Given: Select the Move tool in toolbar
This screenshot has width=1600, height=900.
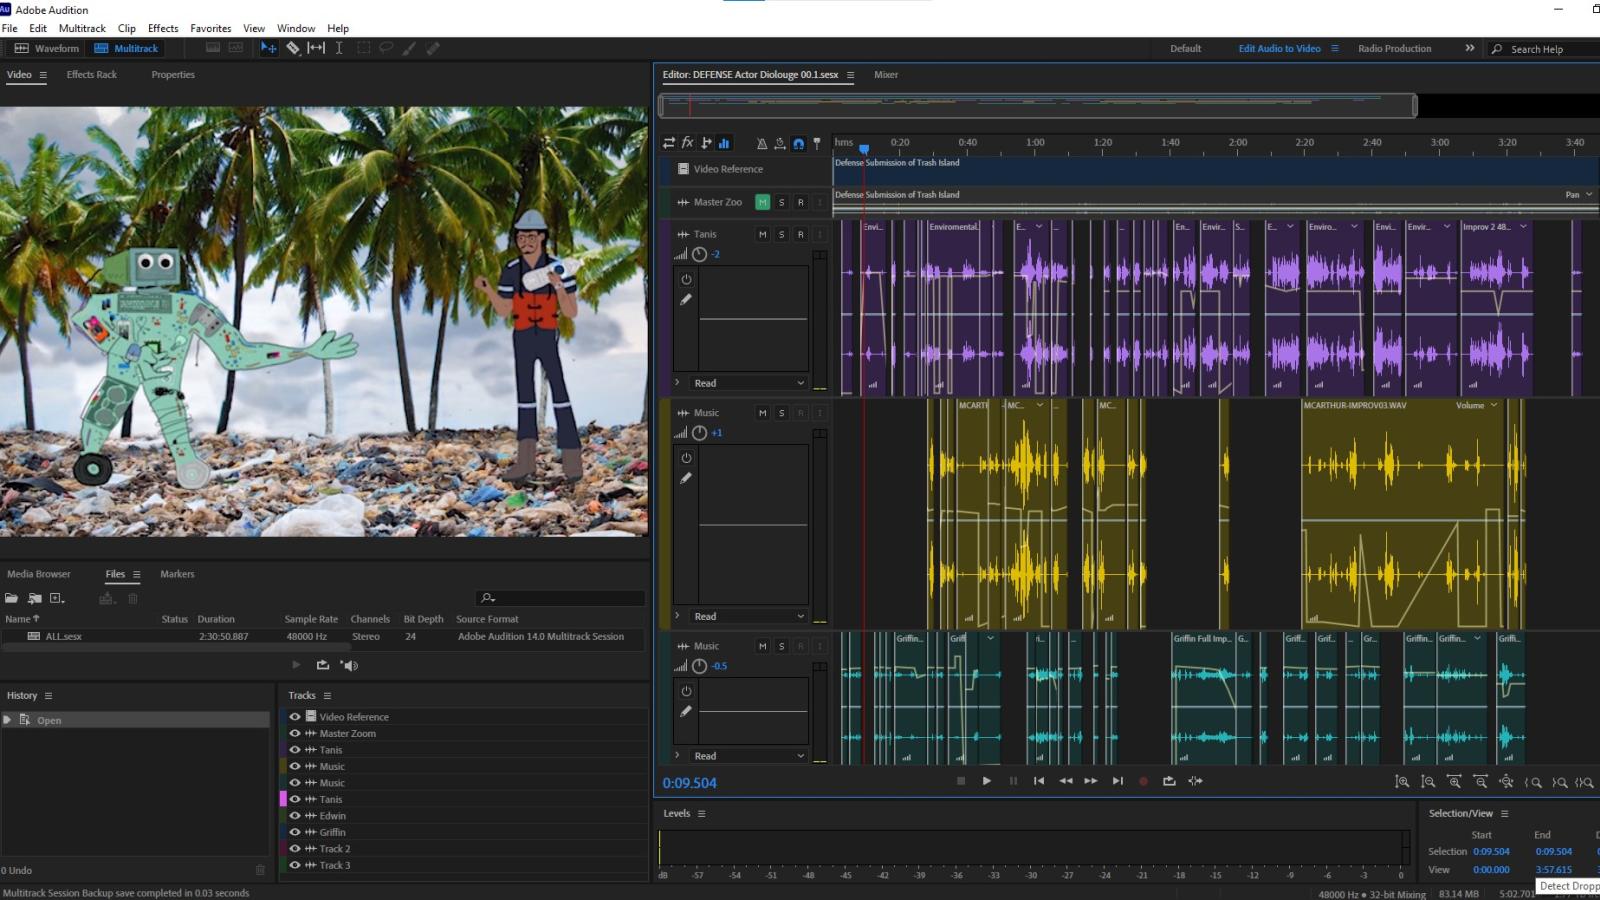Looking at the screenshot, I should click(x=268, y=48).
